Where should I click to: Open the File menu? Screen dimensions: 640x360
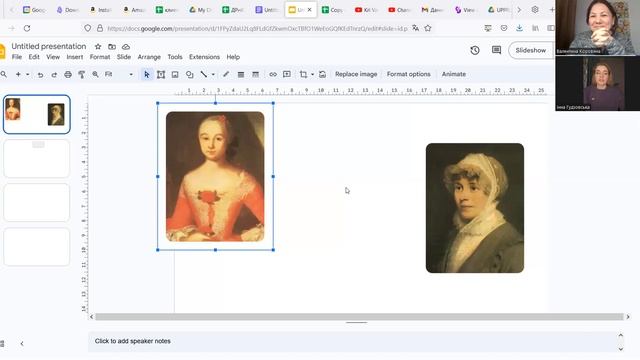coord(17,57)
